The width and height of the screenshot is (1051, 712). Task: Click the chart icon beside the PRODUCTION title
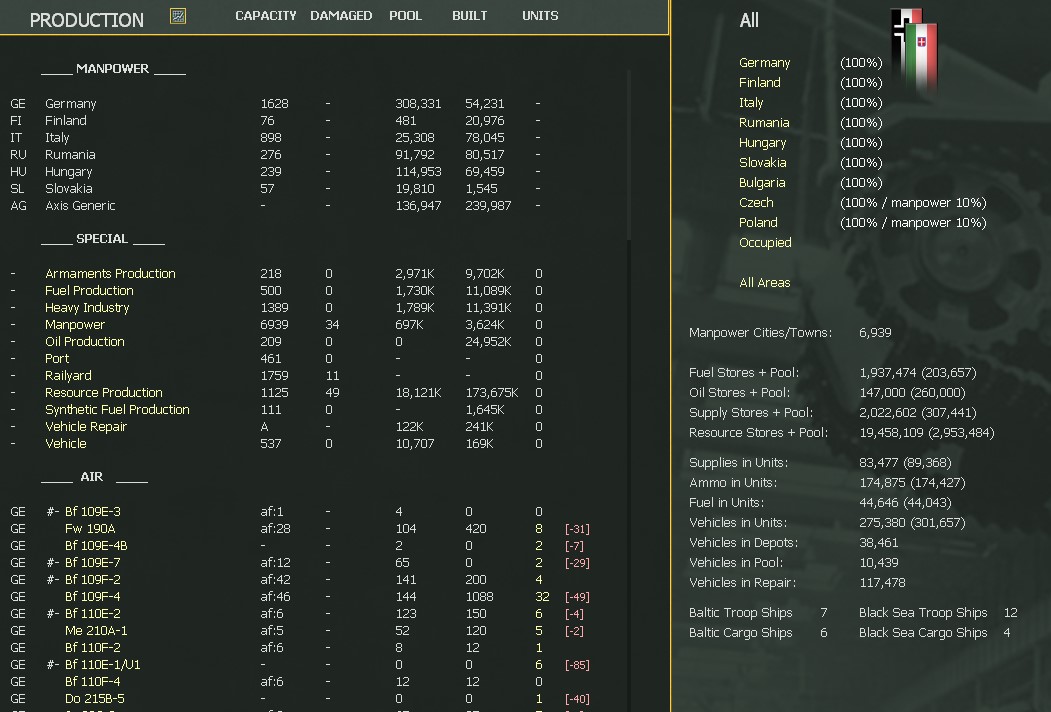point(177,16)
